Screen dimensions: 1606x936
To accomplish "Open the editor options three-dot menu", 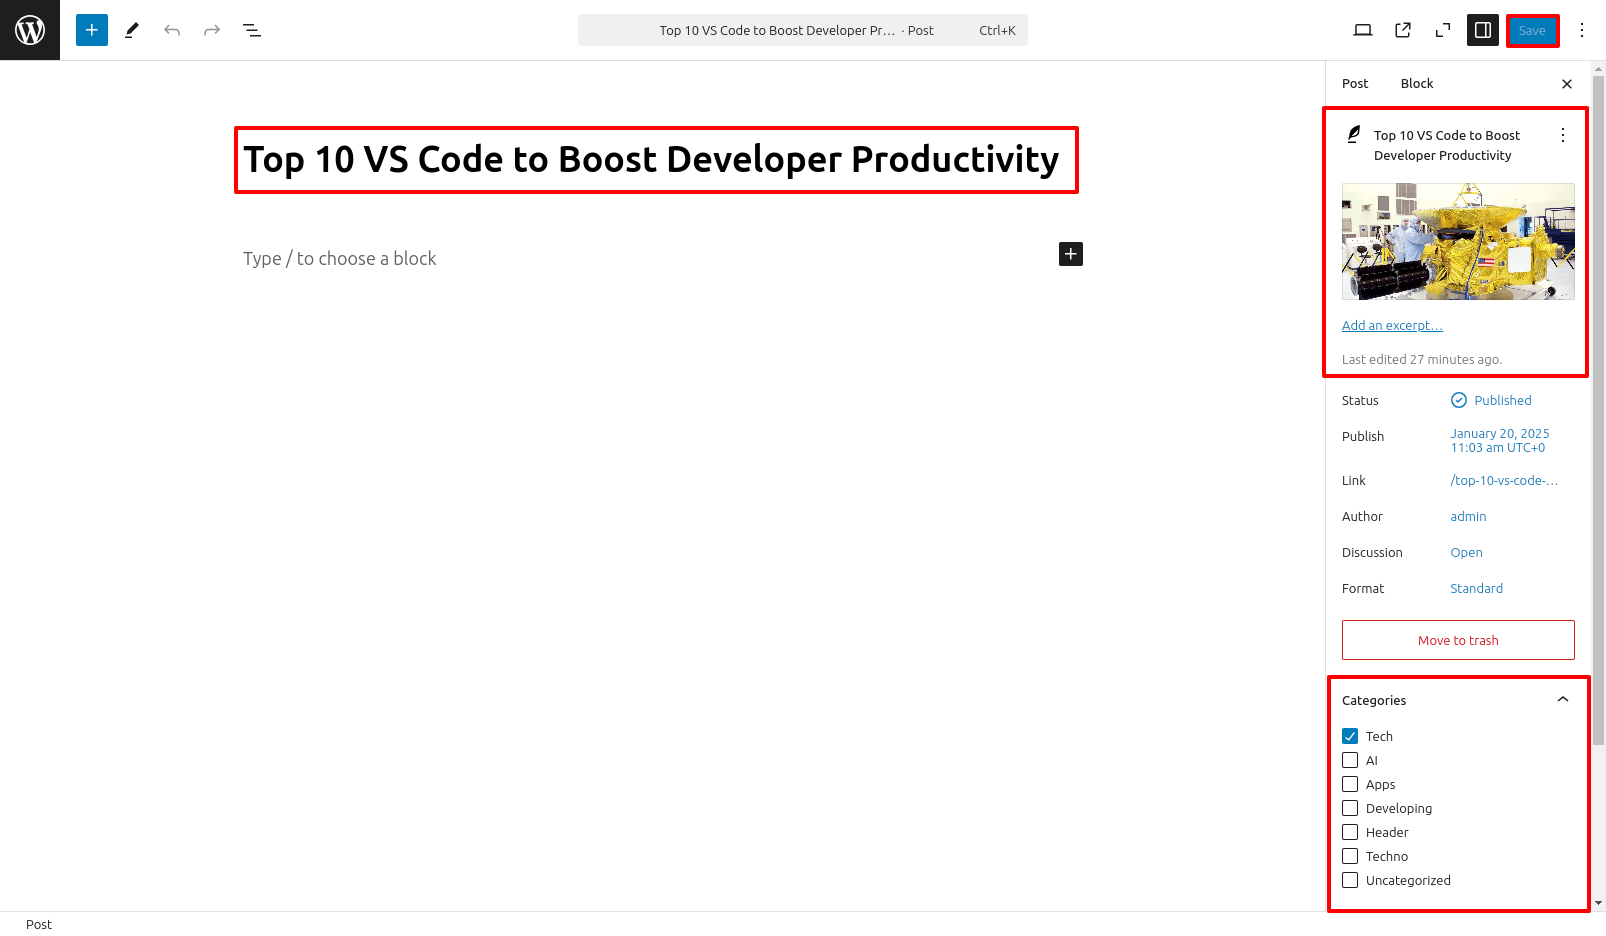I will (x=1582, y=30).
